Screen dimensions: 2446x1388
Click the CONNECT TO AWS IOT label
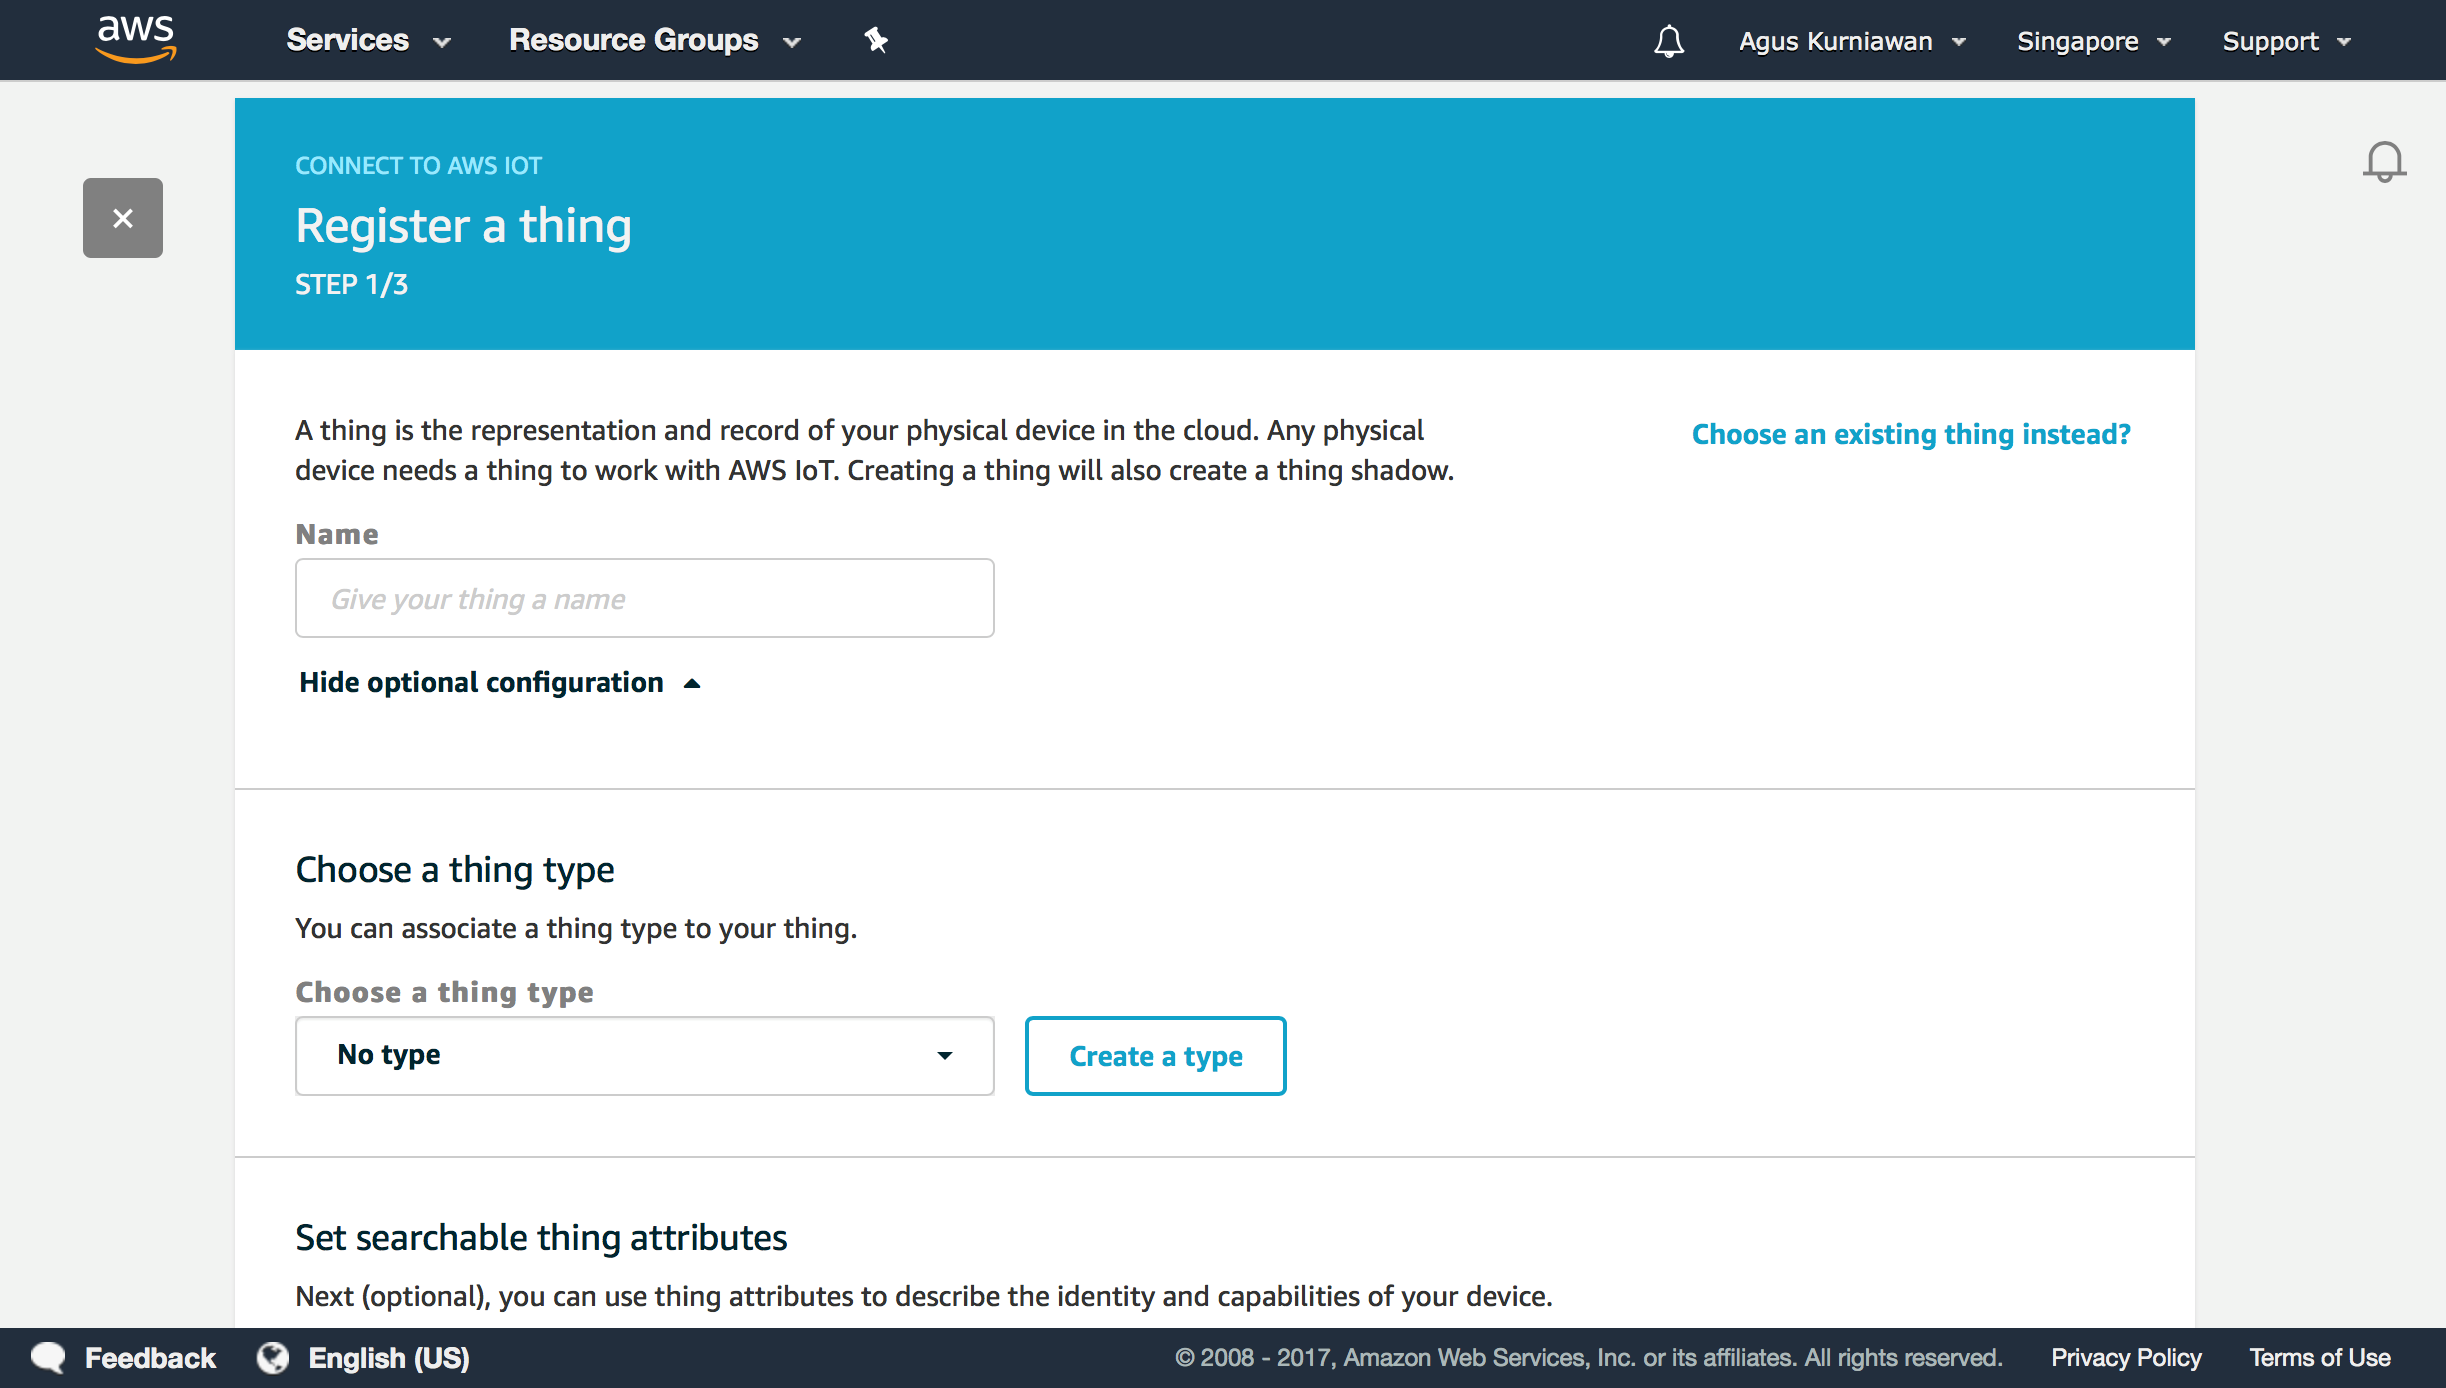pyautogui.click(x=418, y=165)
